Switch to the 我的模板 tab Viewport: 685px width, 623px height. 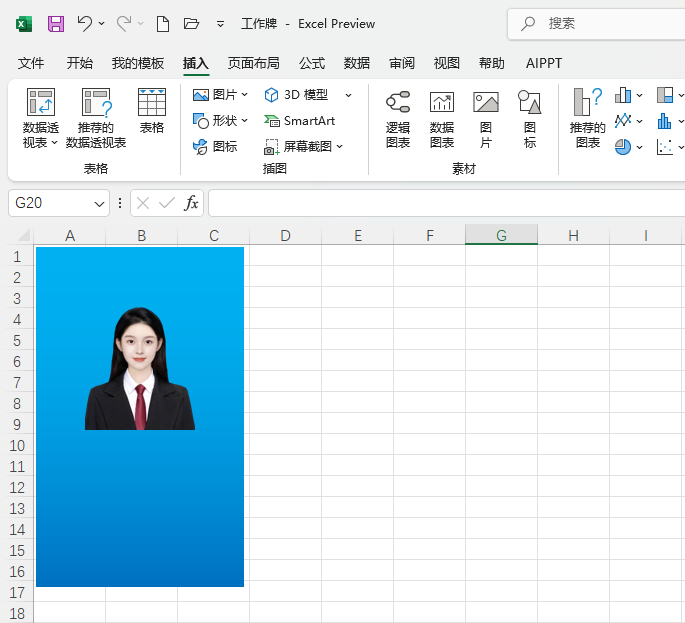138,63
